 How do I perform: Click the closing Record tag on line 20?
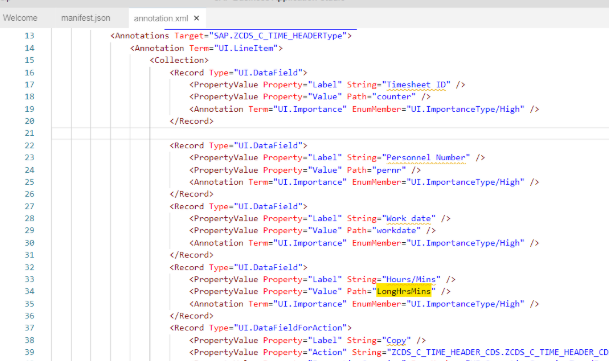pyautogui.click(x=191, y=121)
